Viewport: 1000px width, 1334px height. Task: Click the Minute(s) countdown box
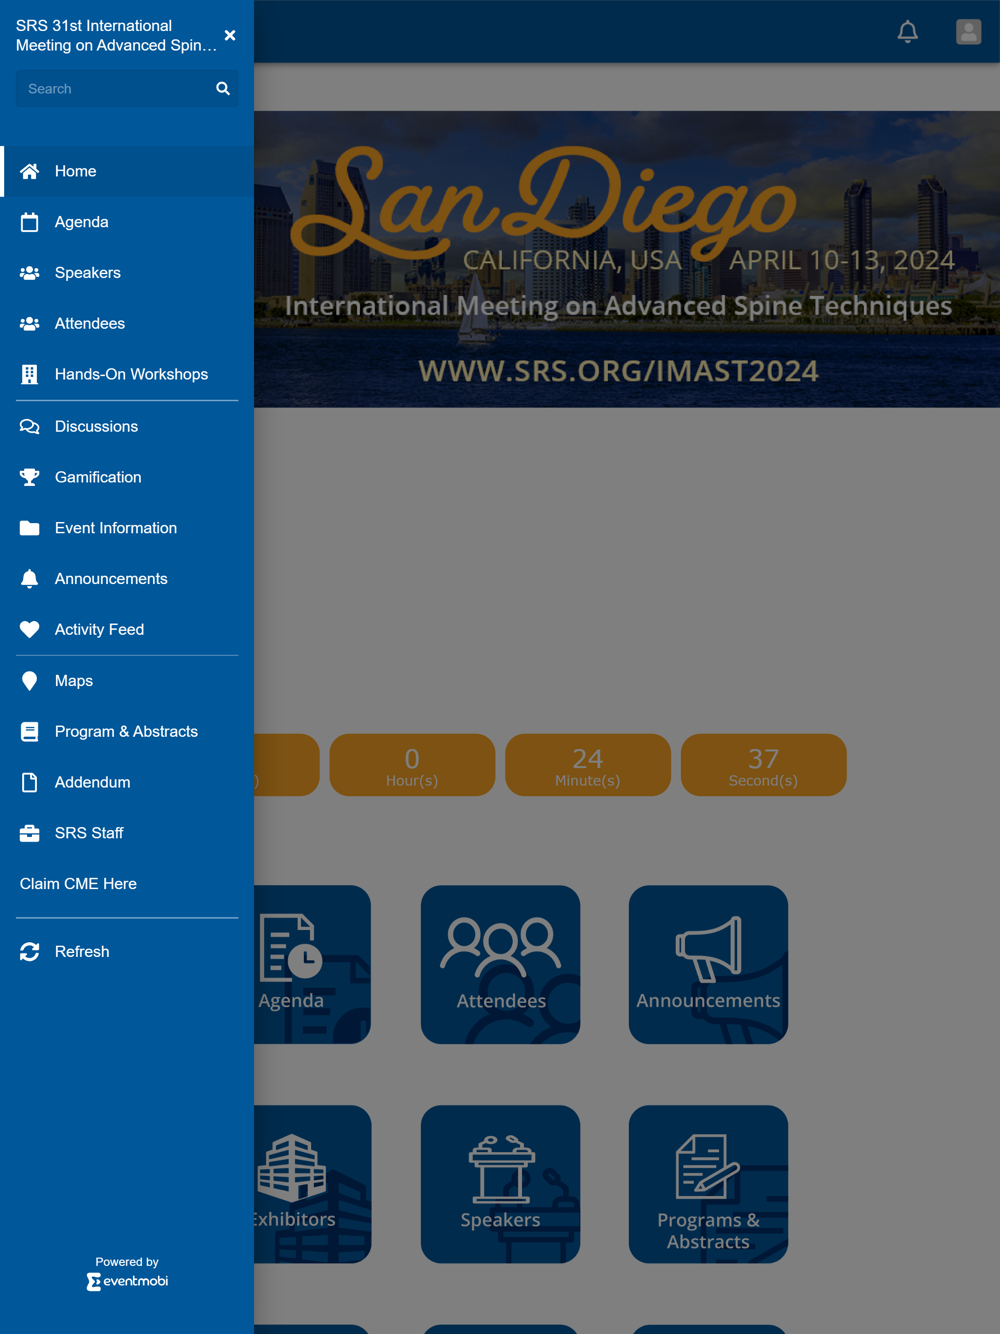588,765
